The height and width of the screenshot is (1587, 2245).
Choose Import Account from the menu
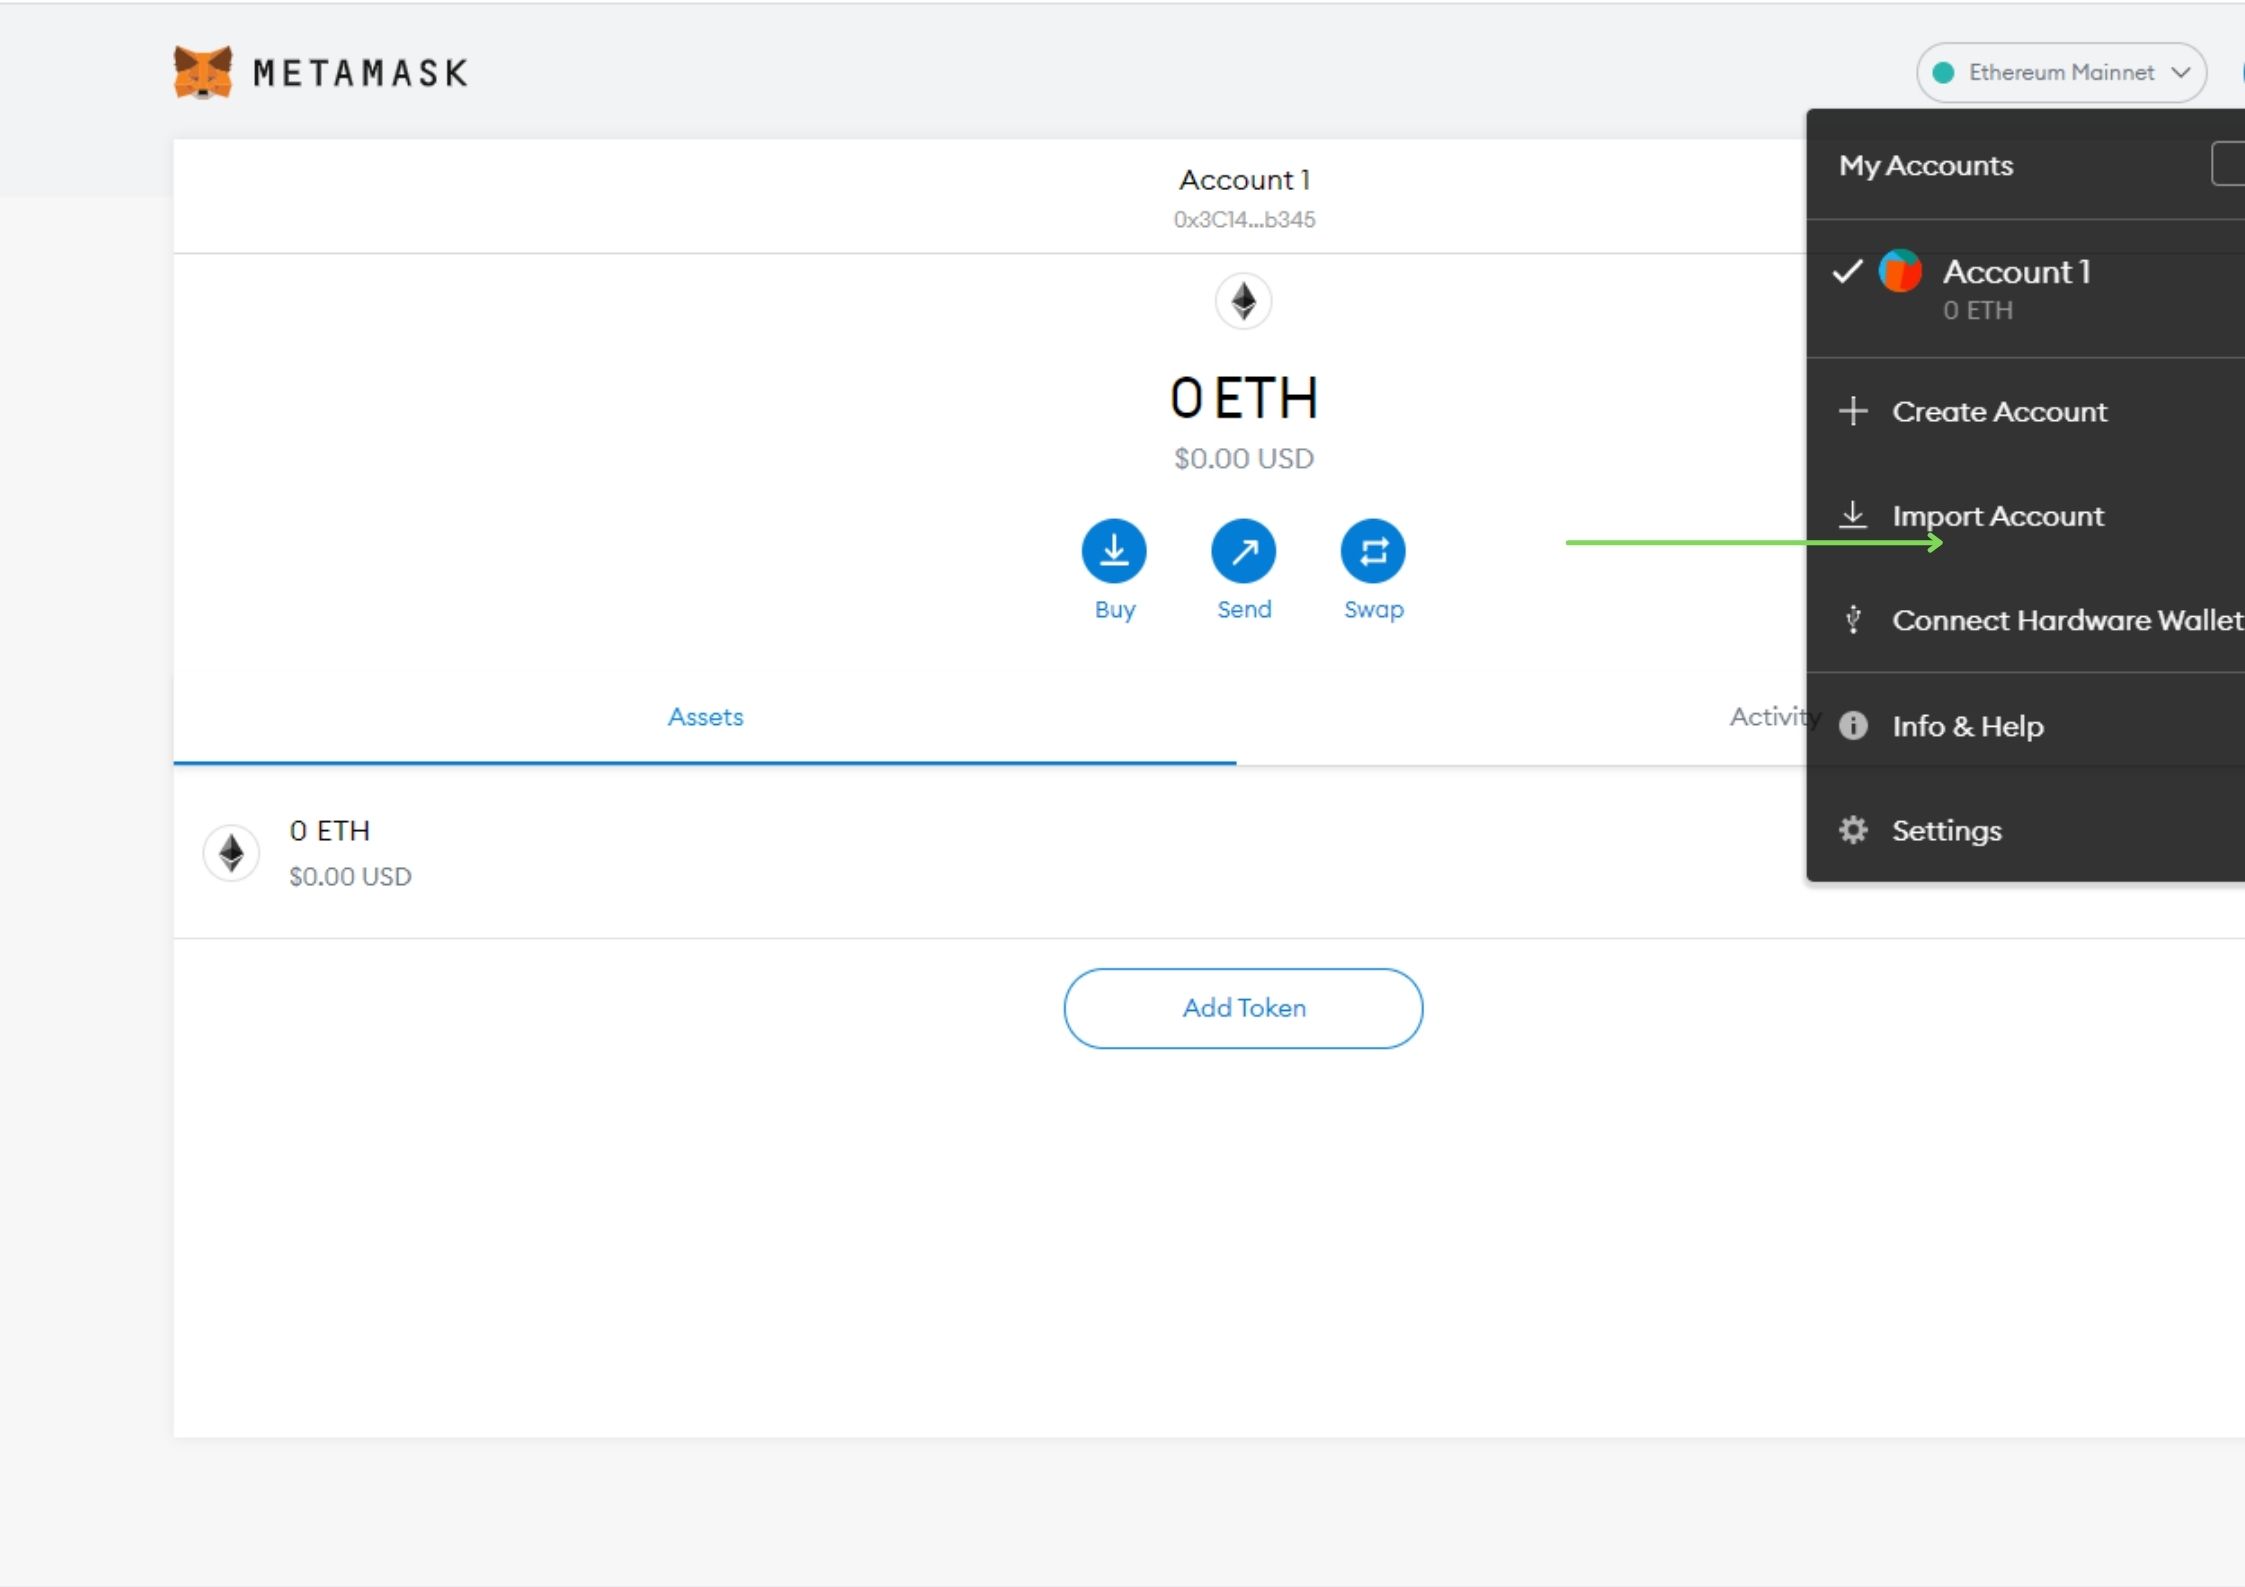tap(2026, 516)
